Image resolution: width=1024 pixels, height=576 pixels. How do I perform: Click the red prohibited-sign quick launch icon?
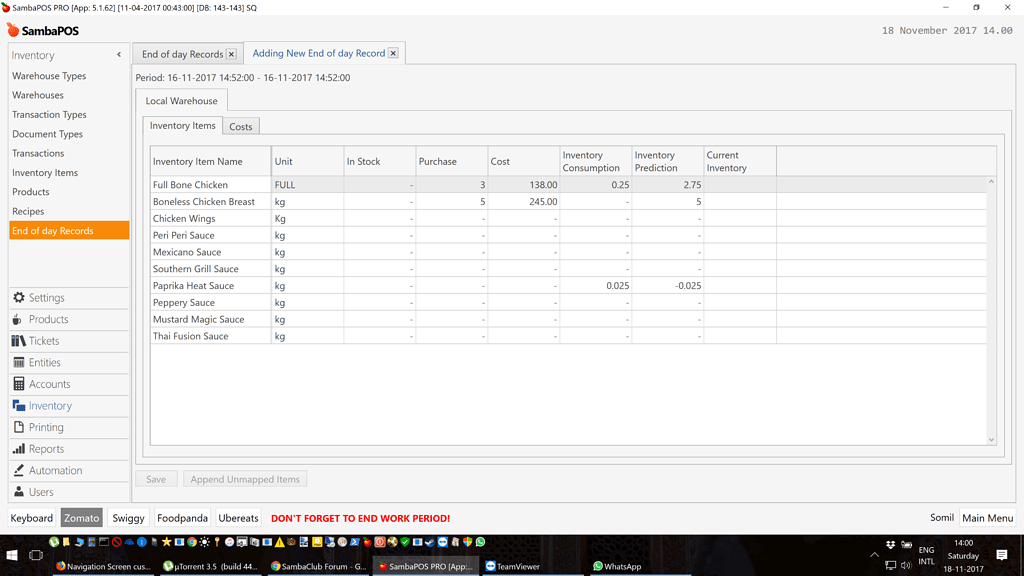[x=117, y=542]
